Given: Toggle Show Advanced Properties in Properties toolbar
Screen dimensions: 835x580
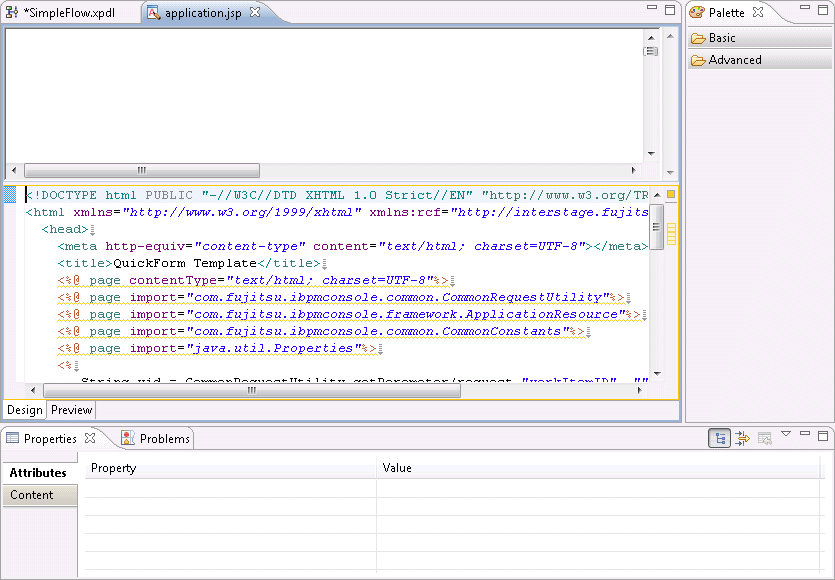Looking at the screenshot, I should coord(742,438).
